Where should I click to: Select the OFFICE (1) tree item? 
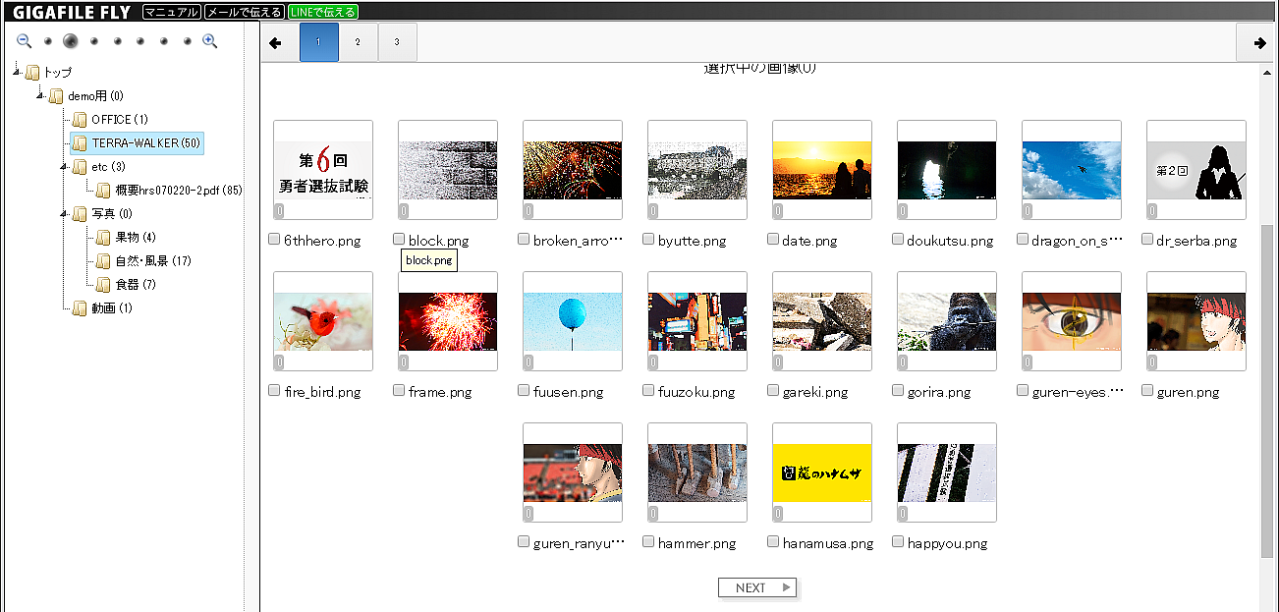120,119
